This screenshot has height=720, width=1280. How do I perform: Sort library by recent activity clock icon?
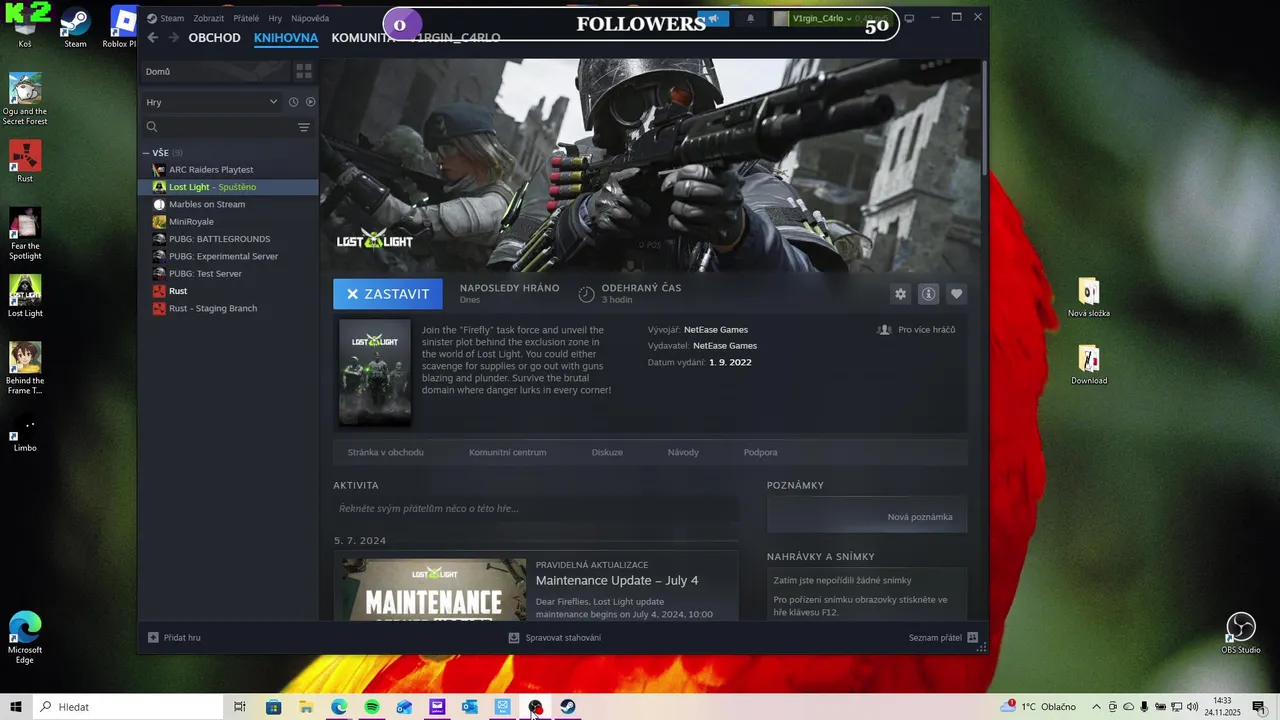(x=293, y=102)
